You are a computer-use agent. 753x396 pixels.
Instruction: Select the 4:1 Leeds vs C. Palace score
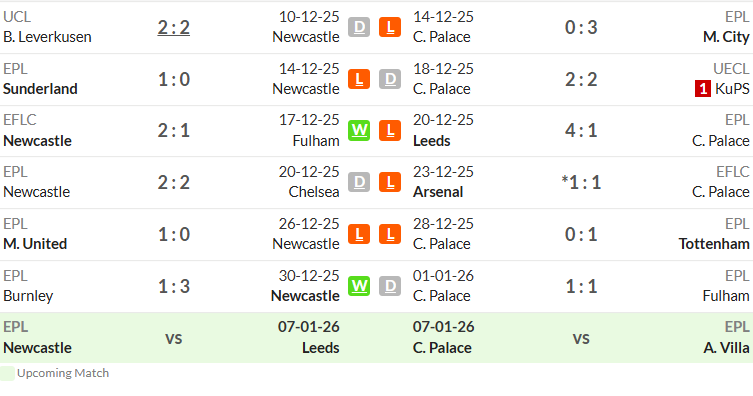coord(581,131)
